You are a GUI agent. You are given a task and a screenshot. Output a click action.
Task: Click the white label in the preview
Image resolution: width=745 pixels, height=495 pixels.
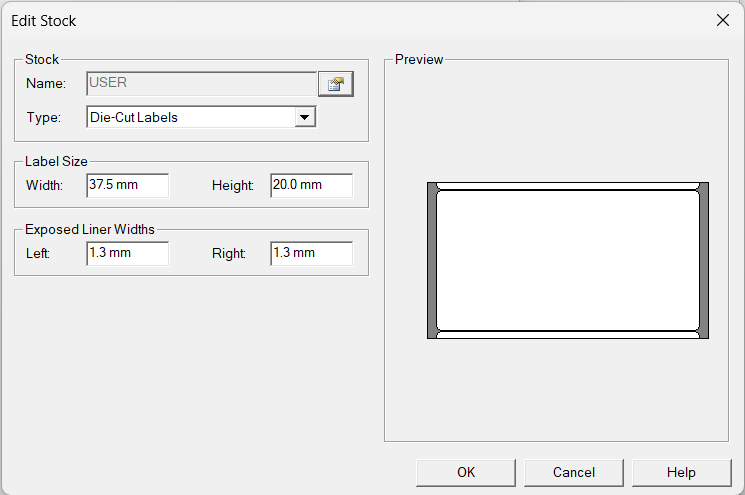[567, 260]
